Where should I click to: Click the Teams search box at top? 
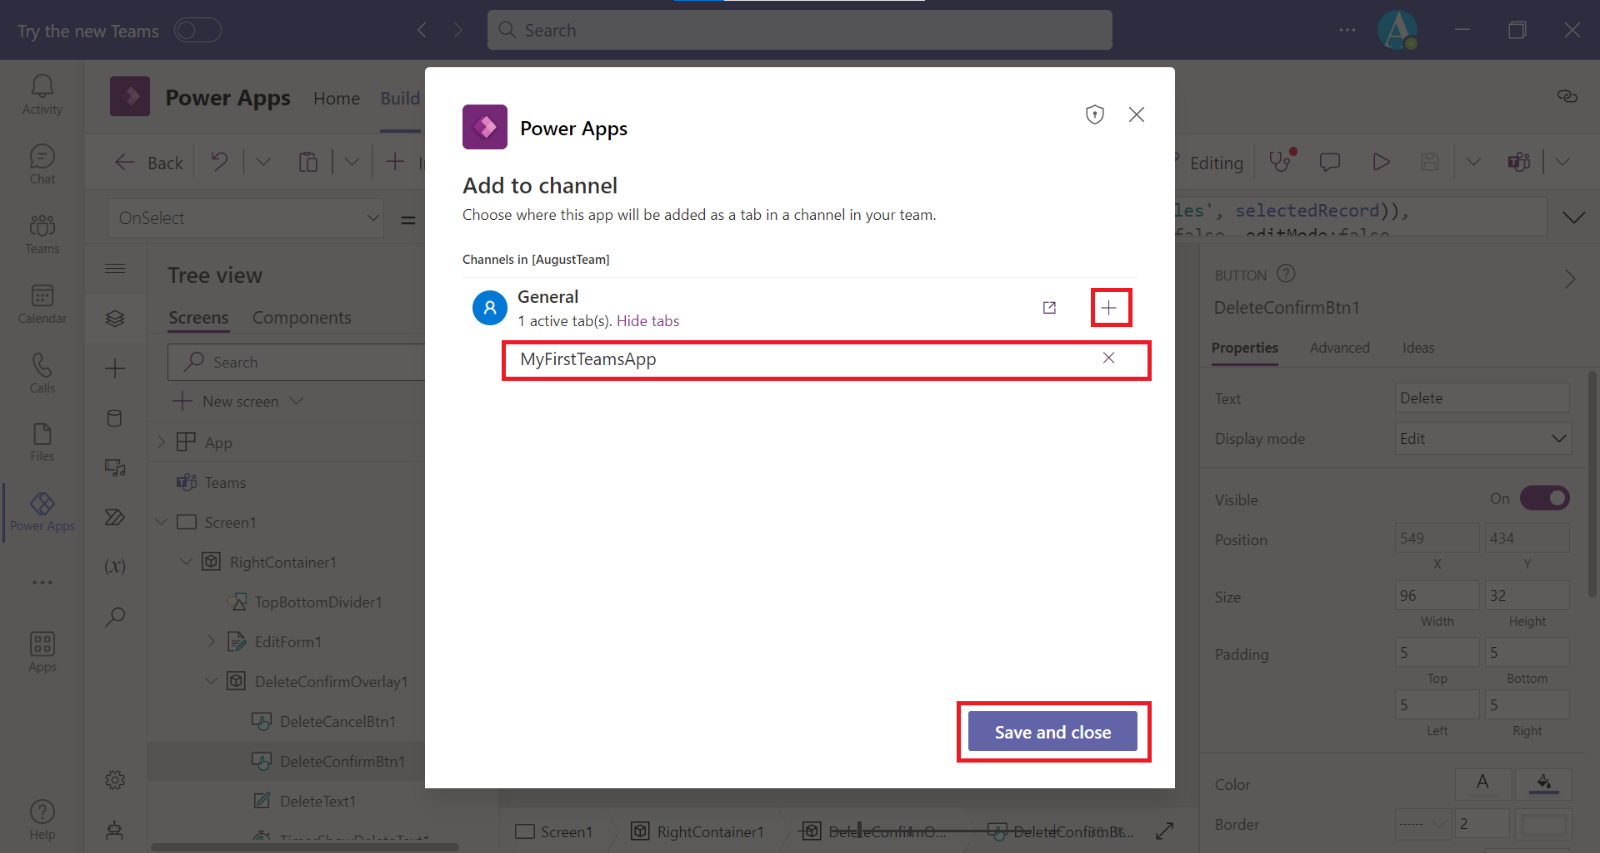799,30
